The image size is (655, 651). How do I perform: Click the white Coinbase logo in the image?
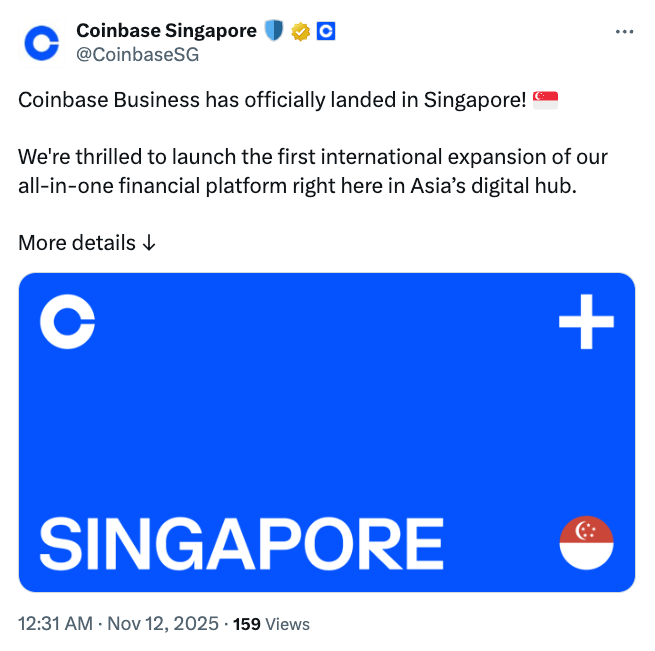click(68, 323)
